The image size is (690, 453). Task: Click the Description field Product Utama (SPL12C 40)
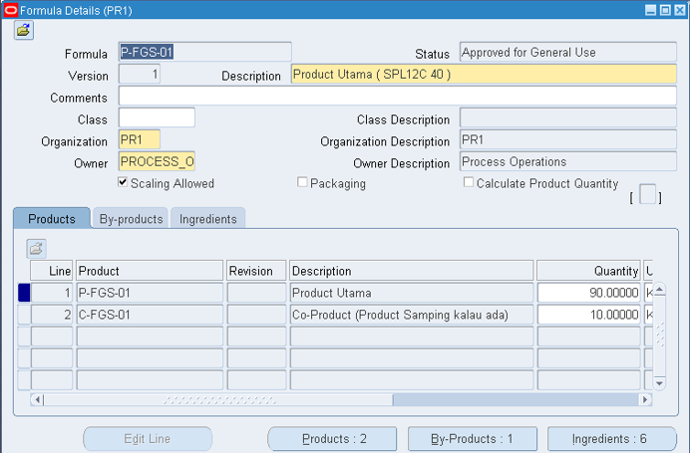(x=484, y=74)
